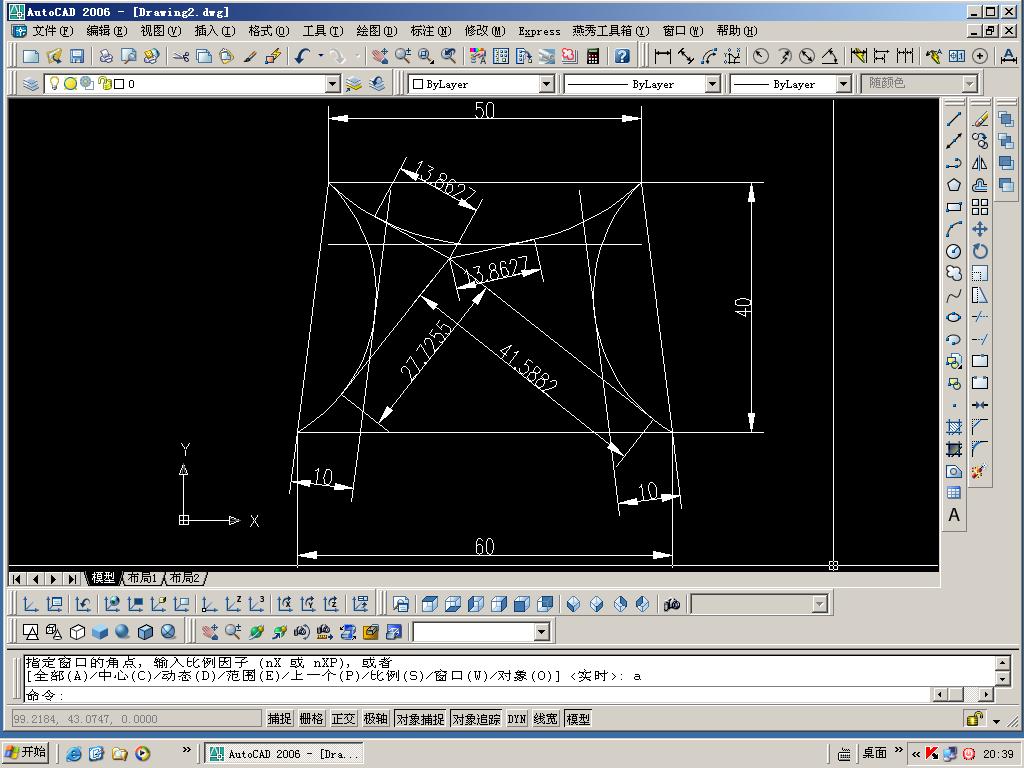Toggle 栅格 grid display
1024x768 pixels.
[x=312, y=719]
